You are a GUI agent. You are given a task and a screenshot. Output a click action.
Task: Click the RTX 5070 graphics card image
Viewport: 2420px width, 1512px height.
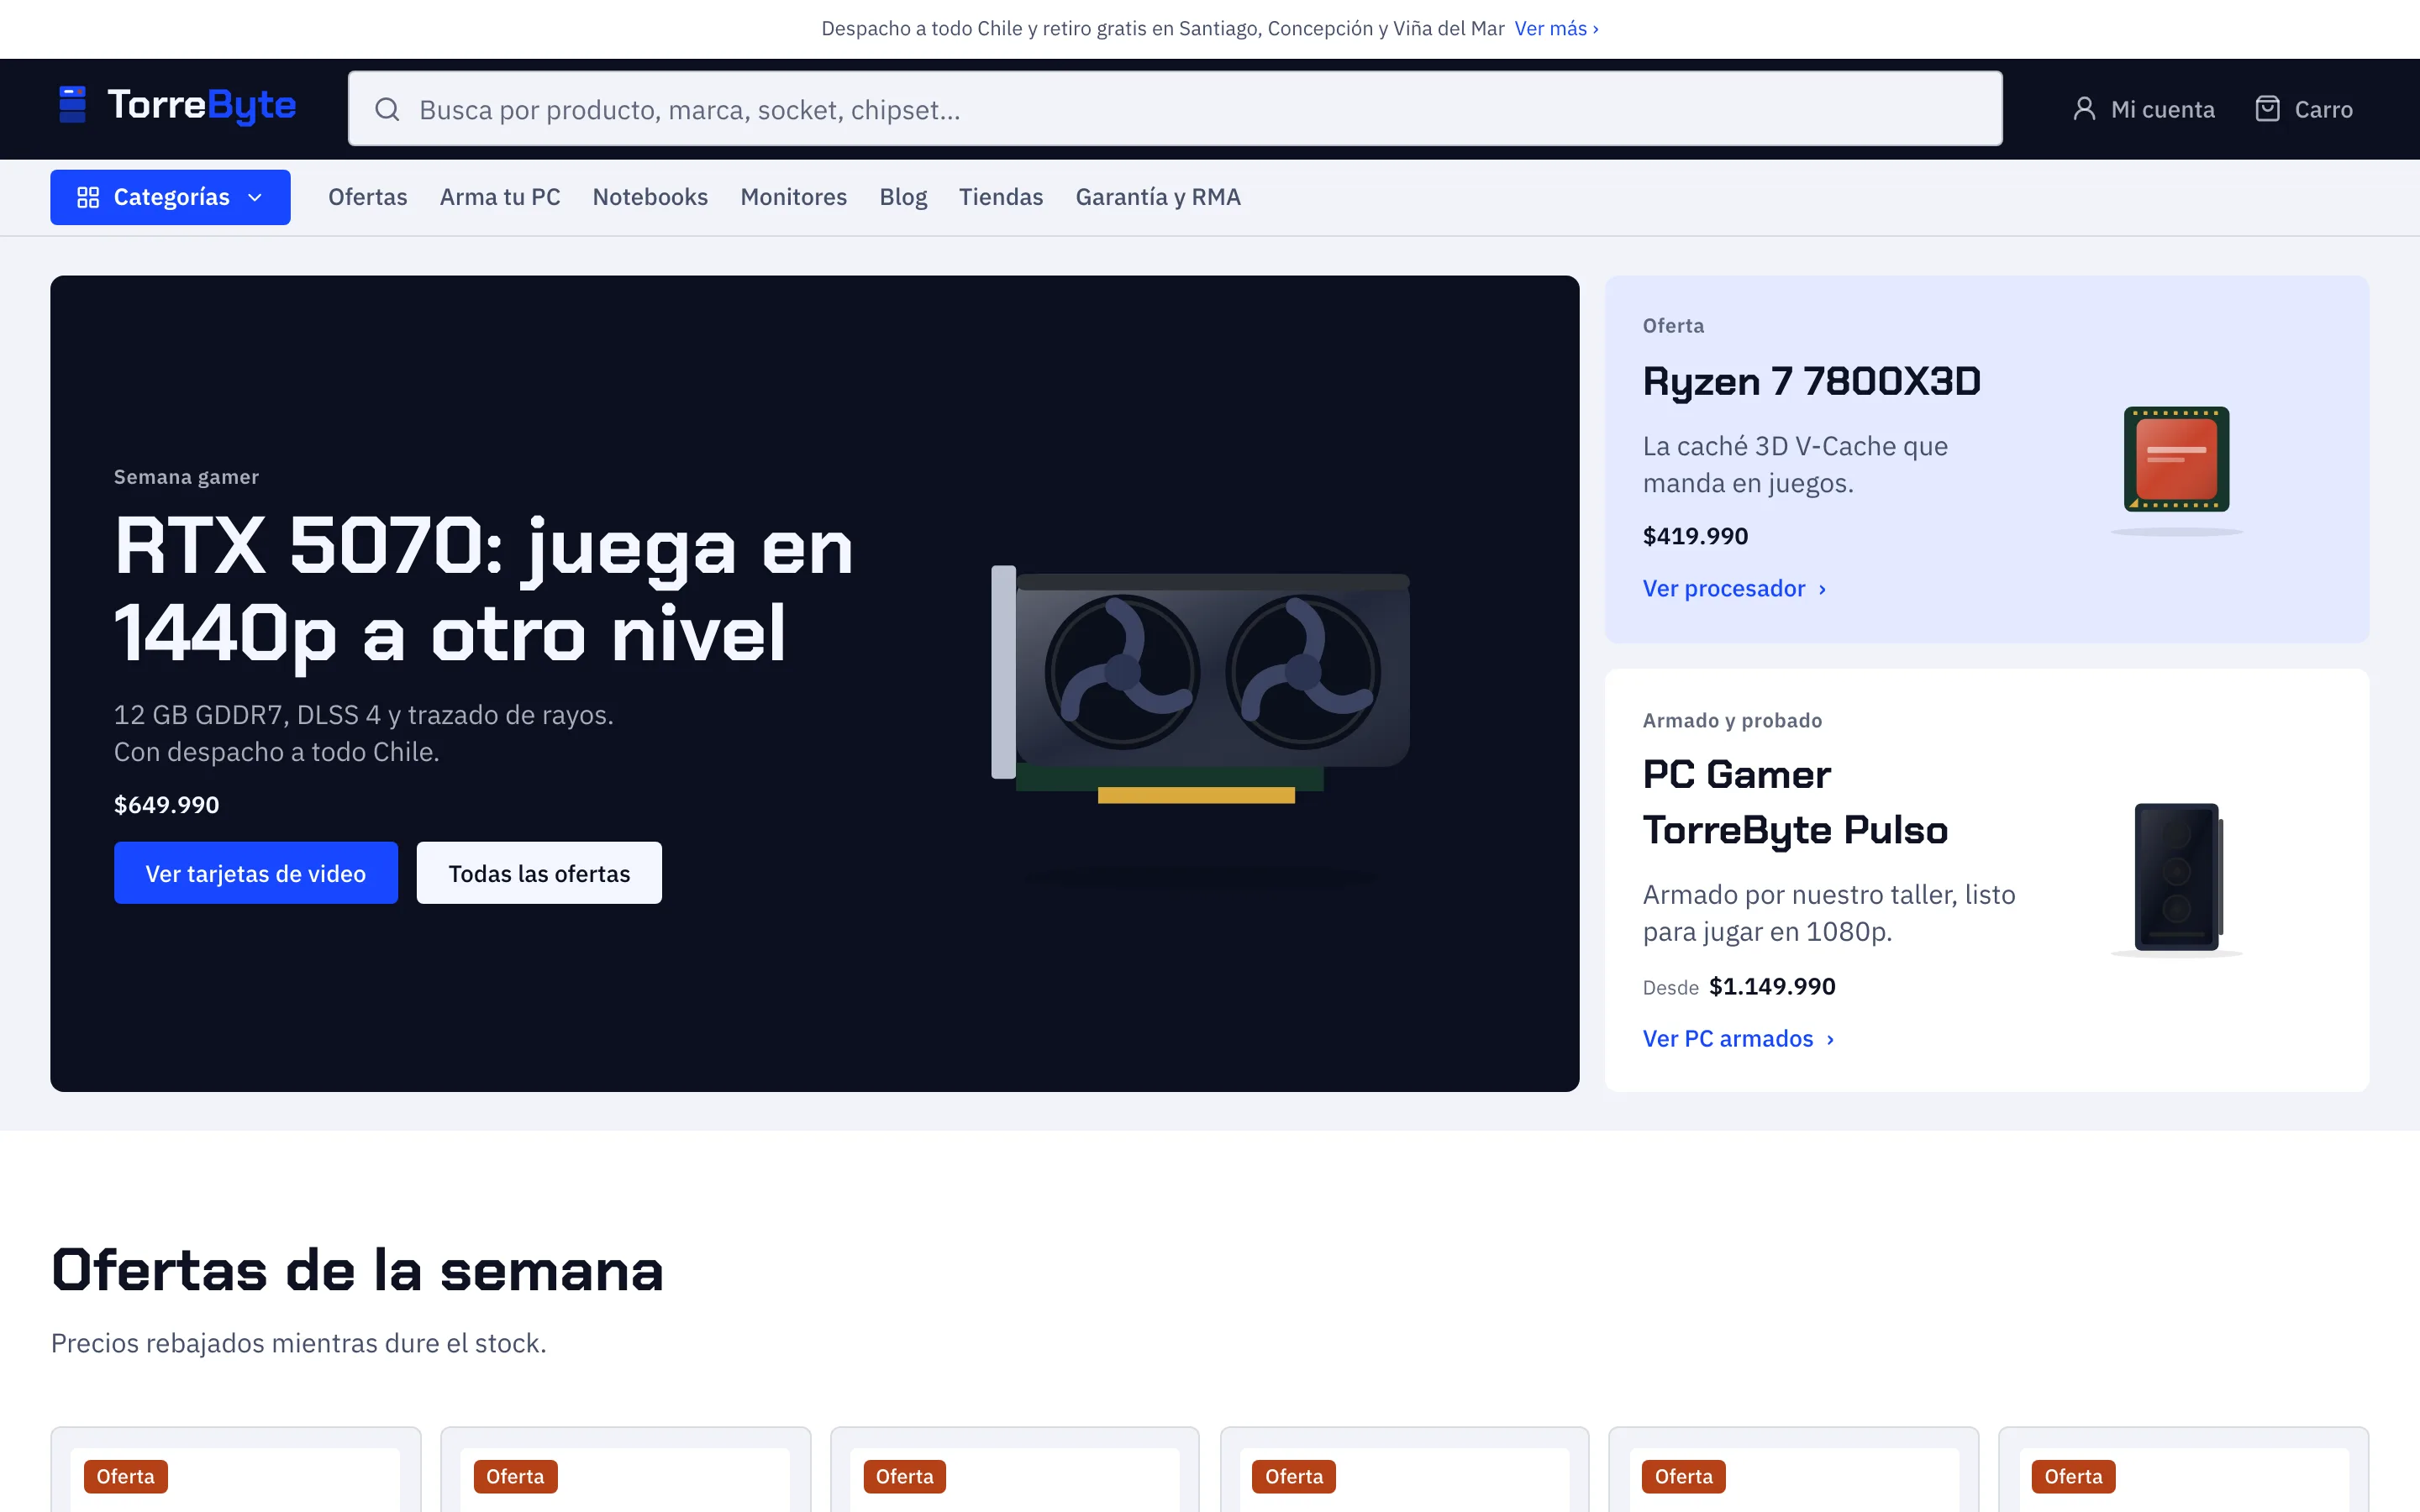pyautogui.click(x=1200, y=685)
